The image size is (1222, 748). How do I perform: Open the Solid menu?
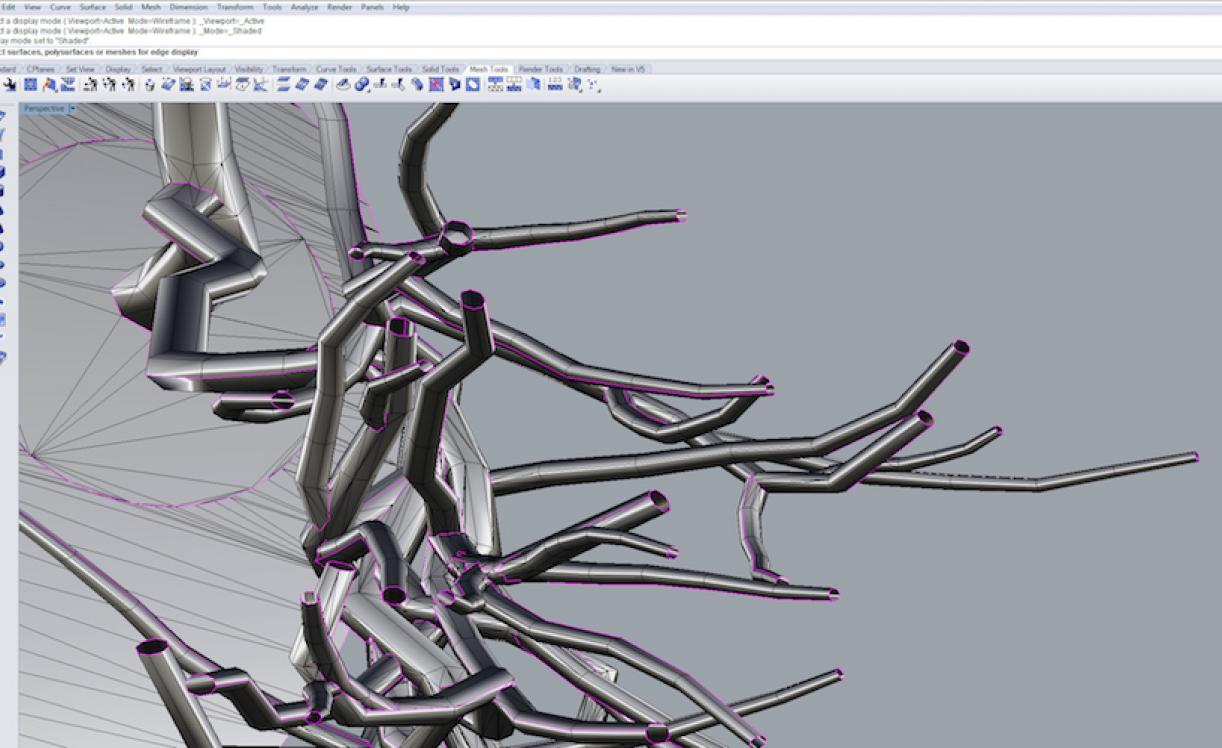124,7
